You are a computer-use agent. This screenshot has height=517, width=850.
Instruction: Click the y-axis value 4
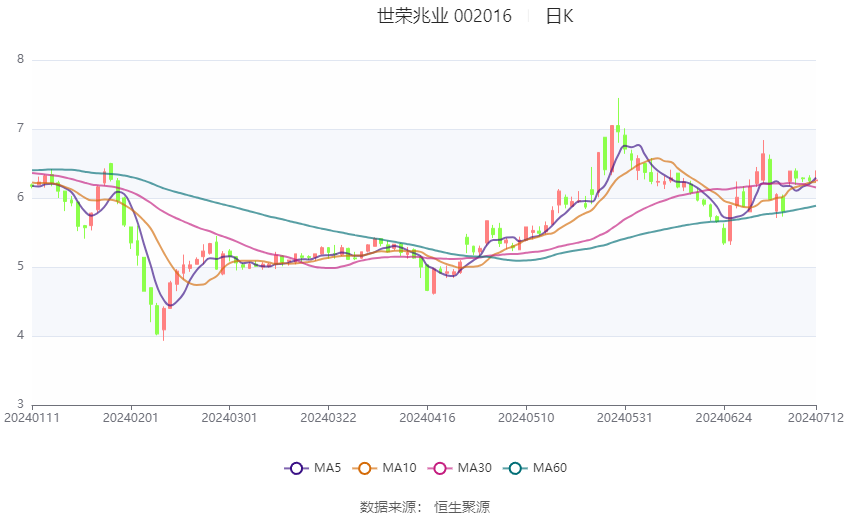(21, 335)
